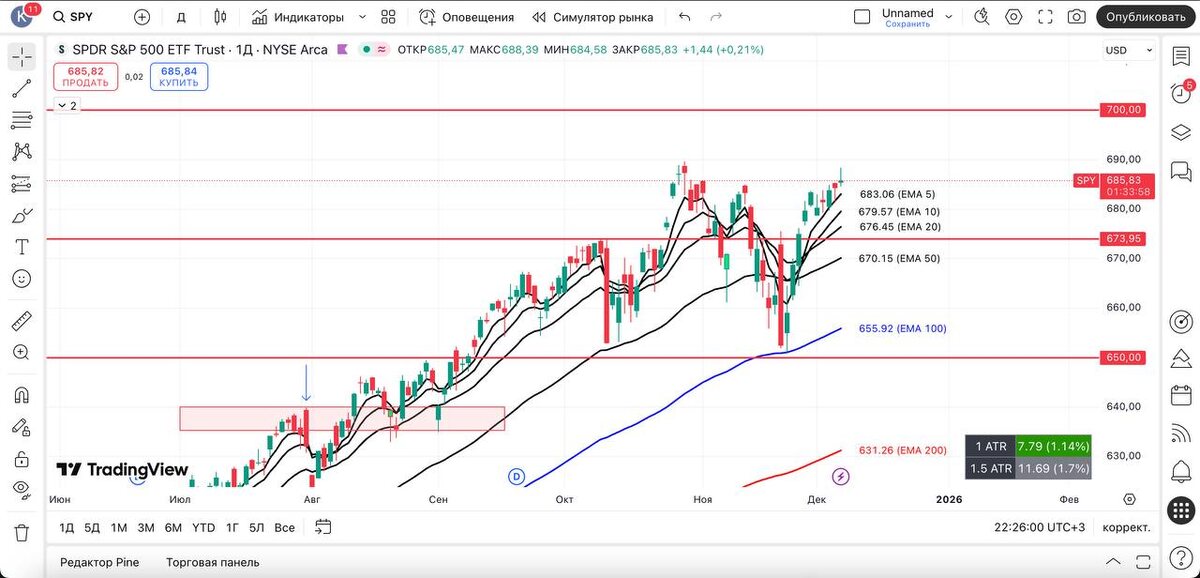This screenshot has height=578, width=1200.
Task: Open indicator templates grid icon
Action: (389, 17)
